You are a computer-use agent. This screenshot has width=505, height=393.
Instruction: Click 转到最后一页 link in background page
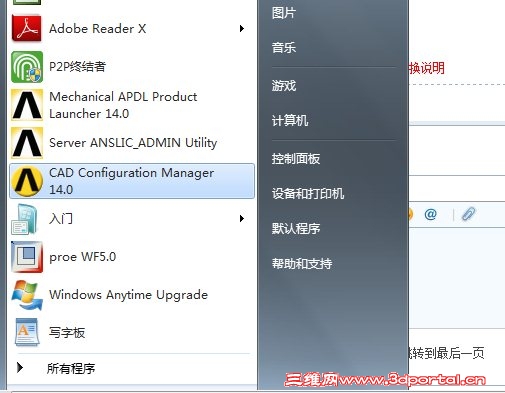pyautogui.click(x=446, y=353)
